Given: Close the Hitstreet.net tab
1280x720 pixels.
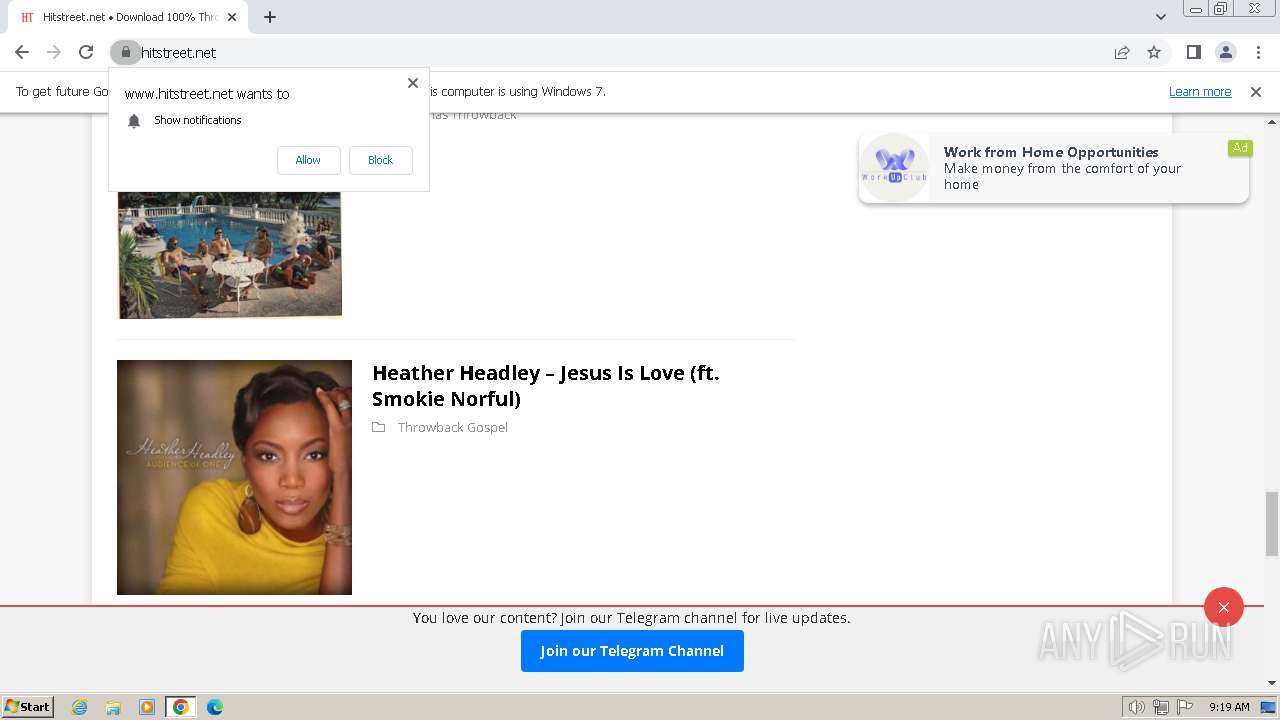Looking at the screenshot, I should 233,17.
